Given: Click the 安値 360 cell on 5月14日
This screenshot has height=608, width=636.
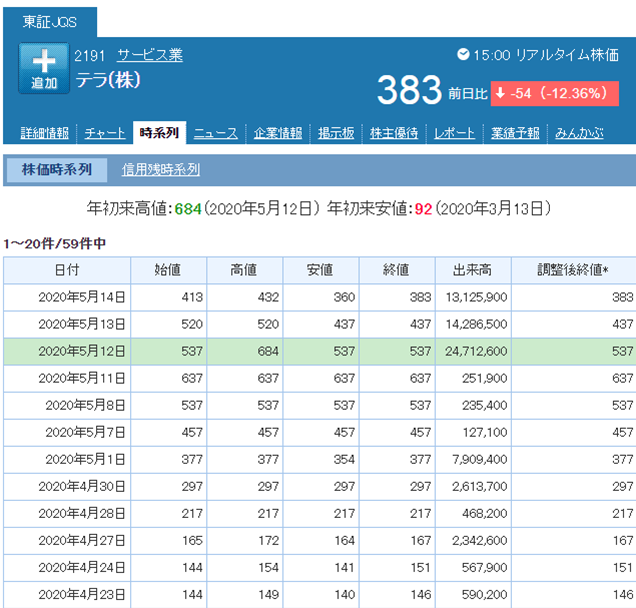Looking at the screenshot, I should (321, 298).
